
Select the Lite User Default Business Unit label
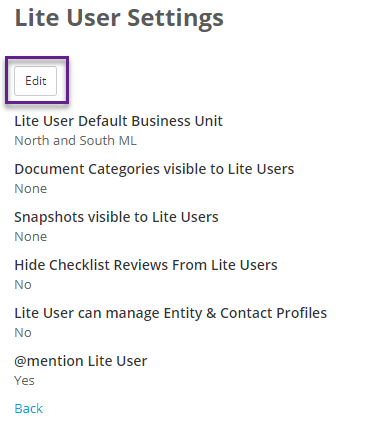tap(118, 121)
